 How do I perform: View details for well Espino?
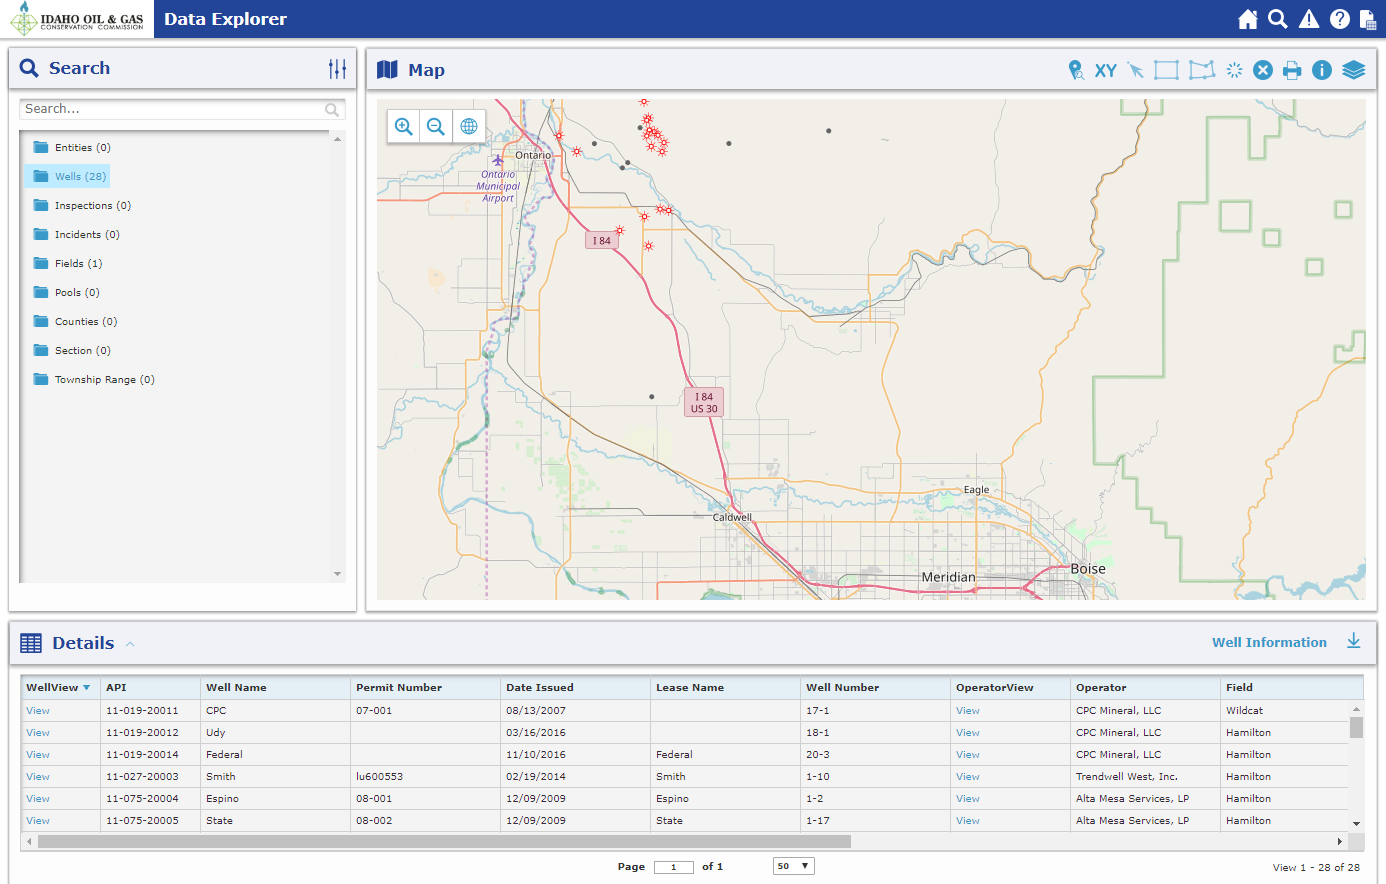tap(37, 798)
